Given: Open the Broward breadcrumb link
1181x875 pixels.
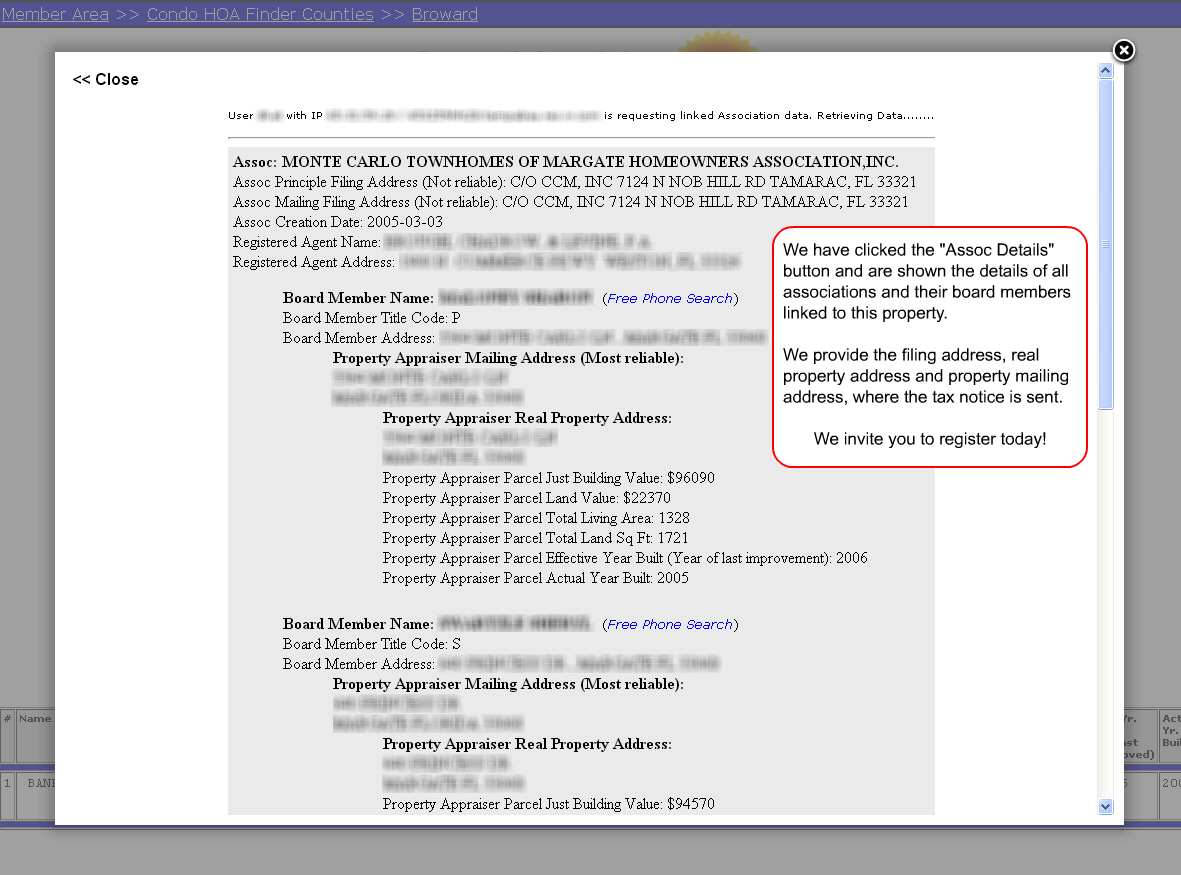Looking at the screenshot, I should [444, 14].
